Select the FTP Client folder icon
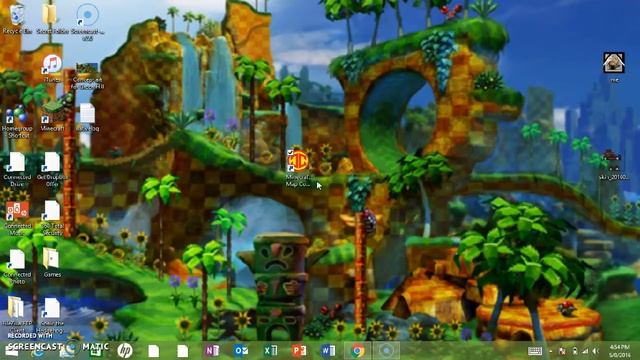 (x=16, y=314)
